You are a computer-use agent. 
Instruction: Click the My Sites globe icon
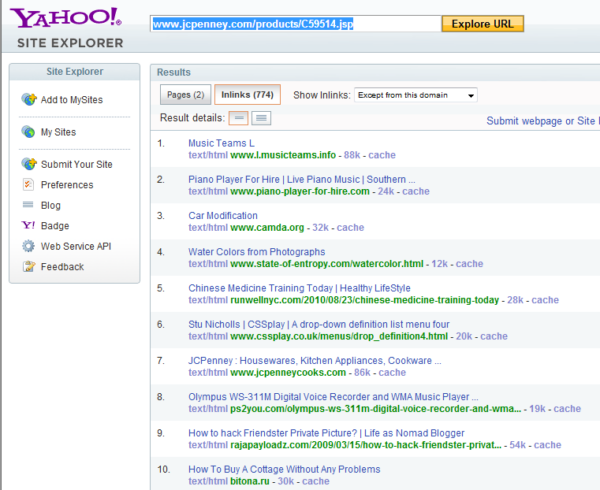(29, 132)
